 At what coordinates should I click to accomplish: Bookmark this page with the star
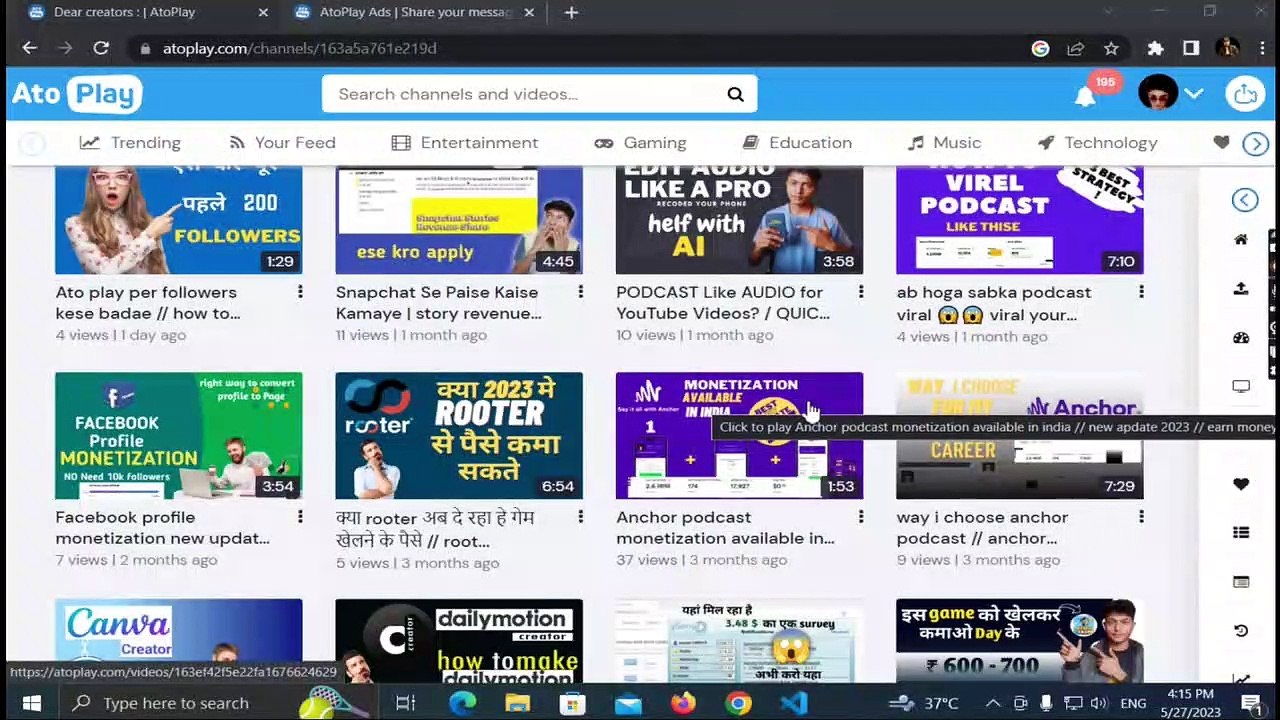click(1111, 48)
